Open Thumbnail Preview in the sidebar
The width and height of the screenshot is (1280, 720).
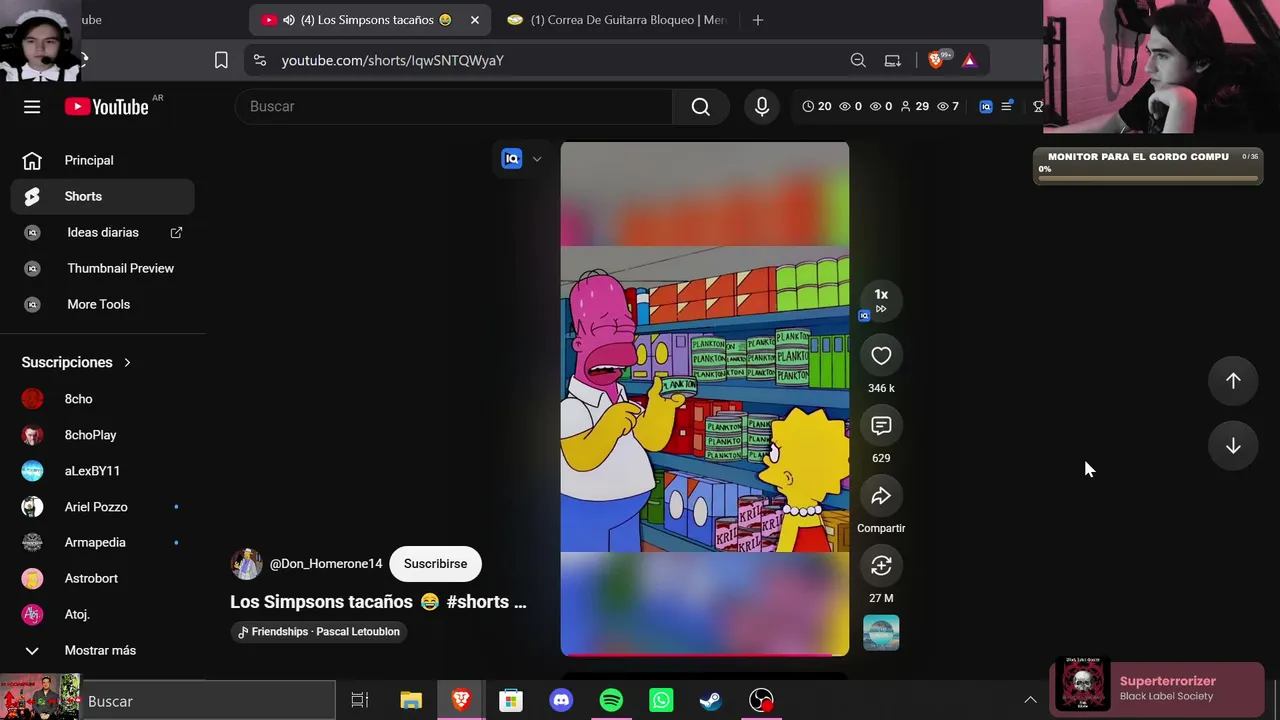103,268
